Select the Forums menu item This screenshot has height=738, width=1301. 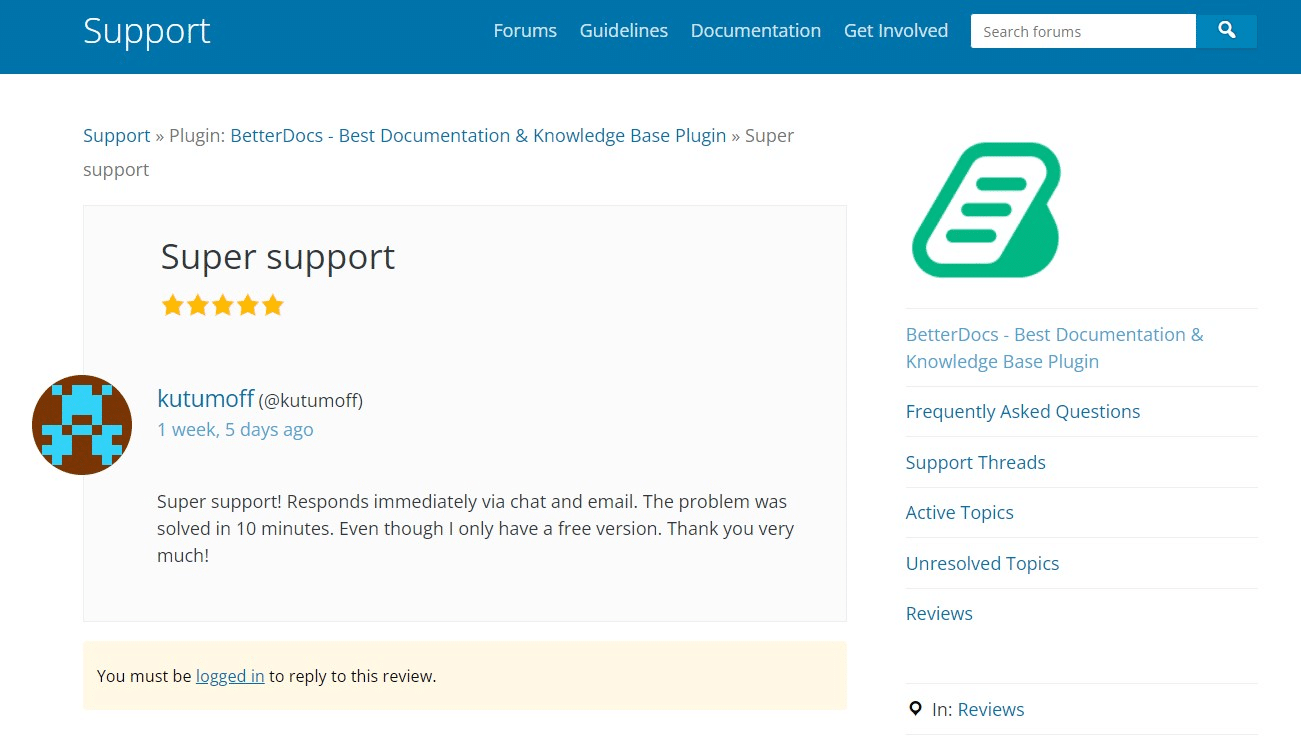pos(524,31)
